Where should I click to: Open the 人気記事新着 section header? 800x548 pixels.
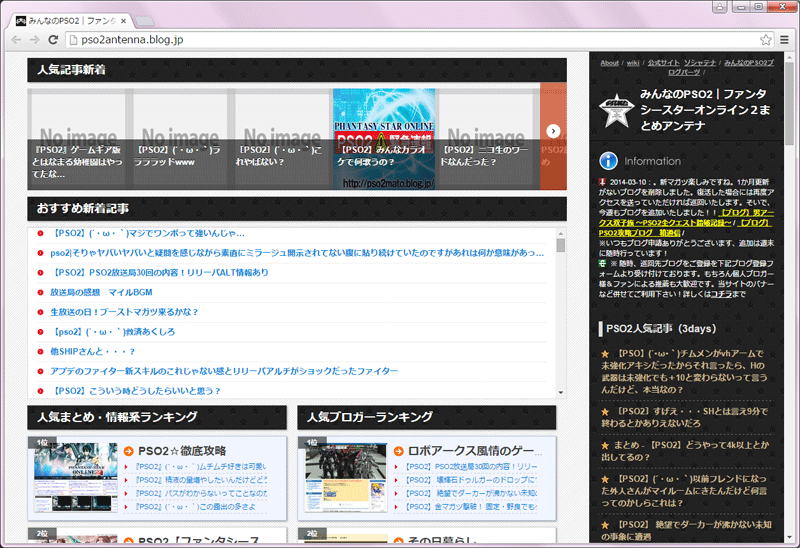coord(297,70)
